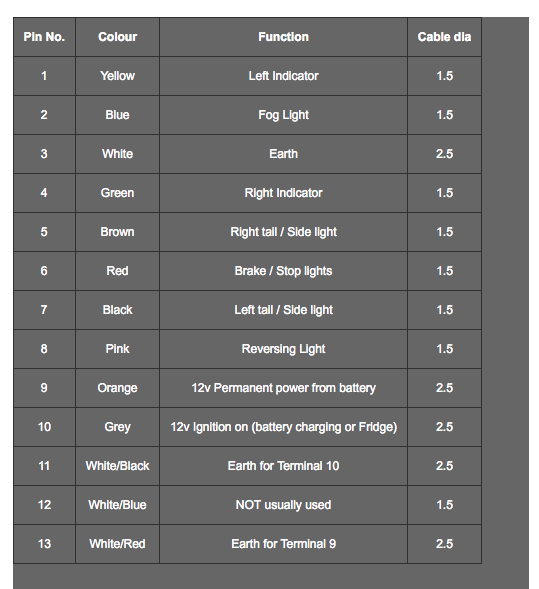
Task: Select pin number 13 cell
Action: pos(44,544)
